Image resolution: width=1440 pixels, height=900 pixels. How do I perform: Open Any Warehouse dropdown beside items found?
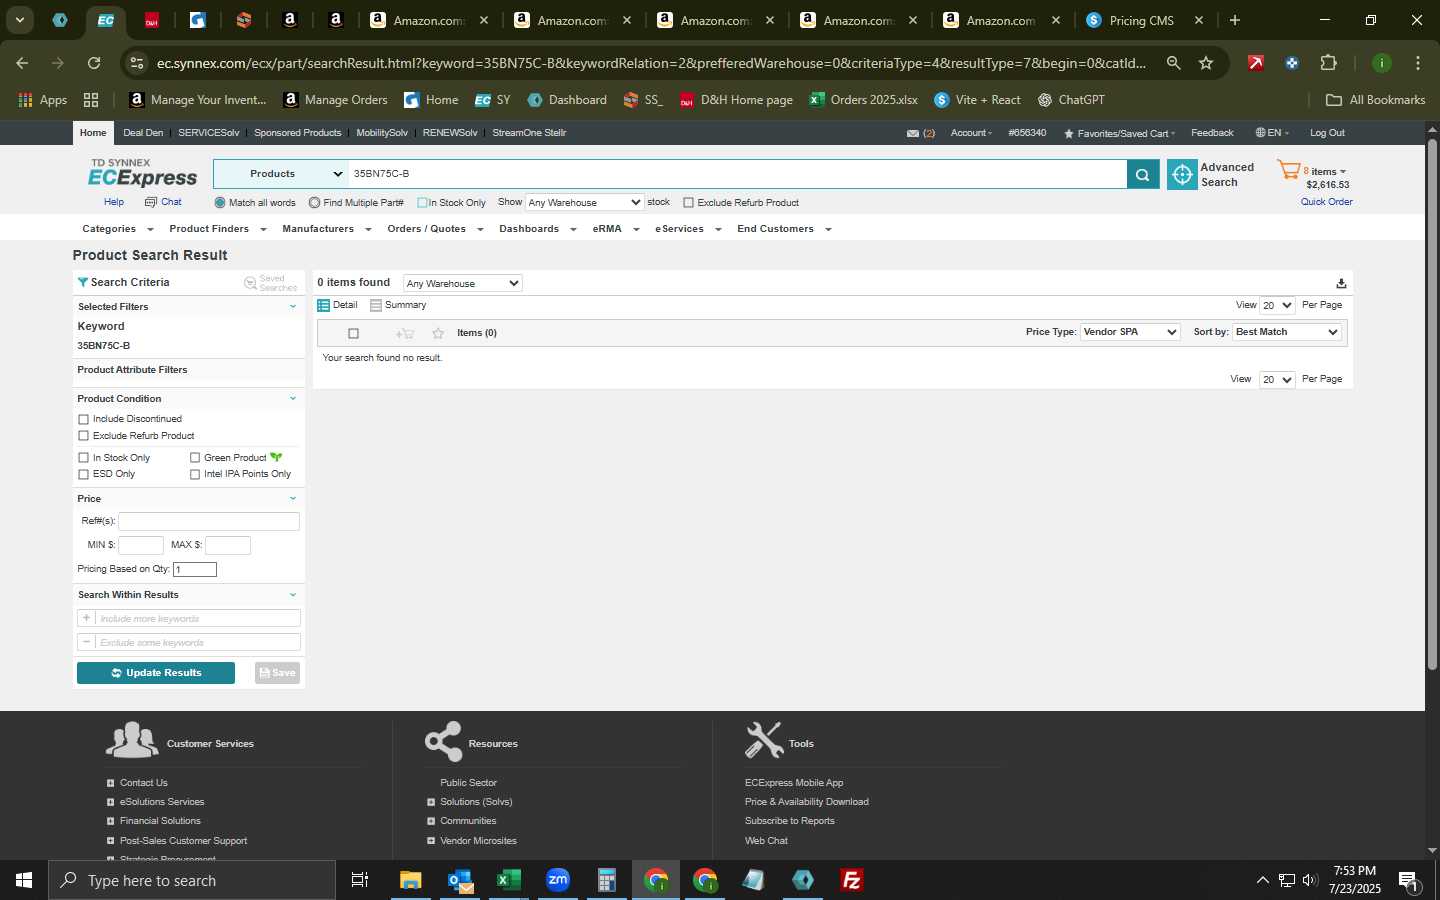click(x=462, y=283)
